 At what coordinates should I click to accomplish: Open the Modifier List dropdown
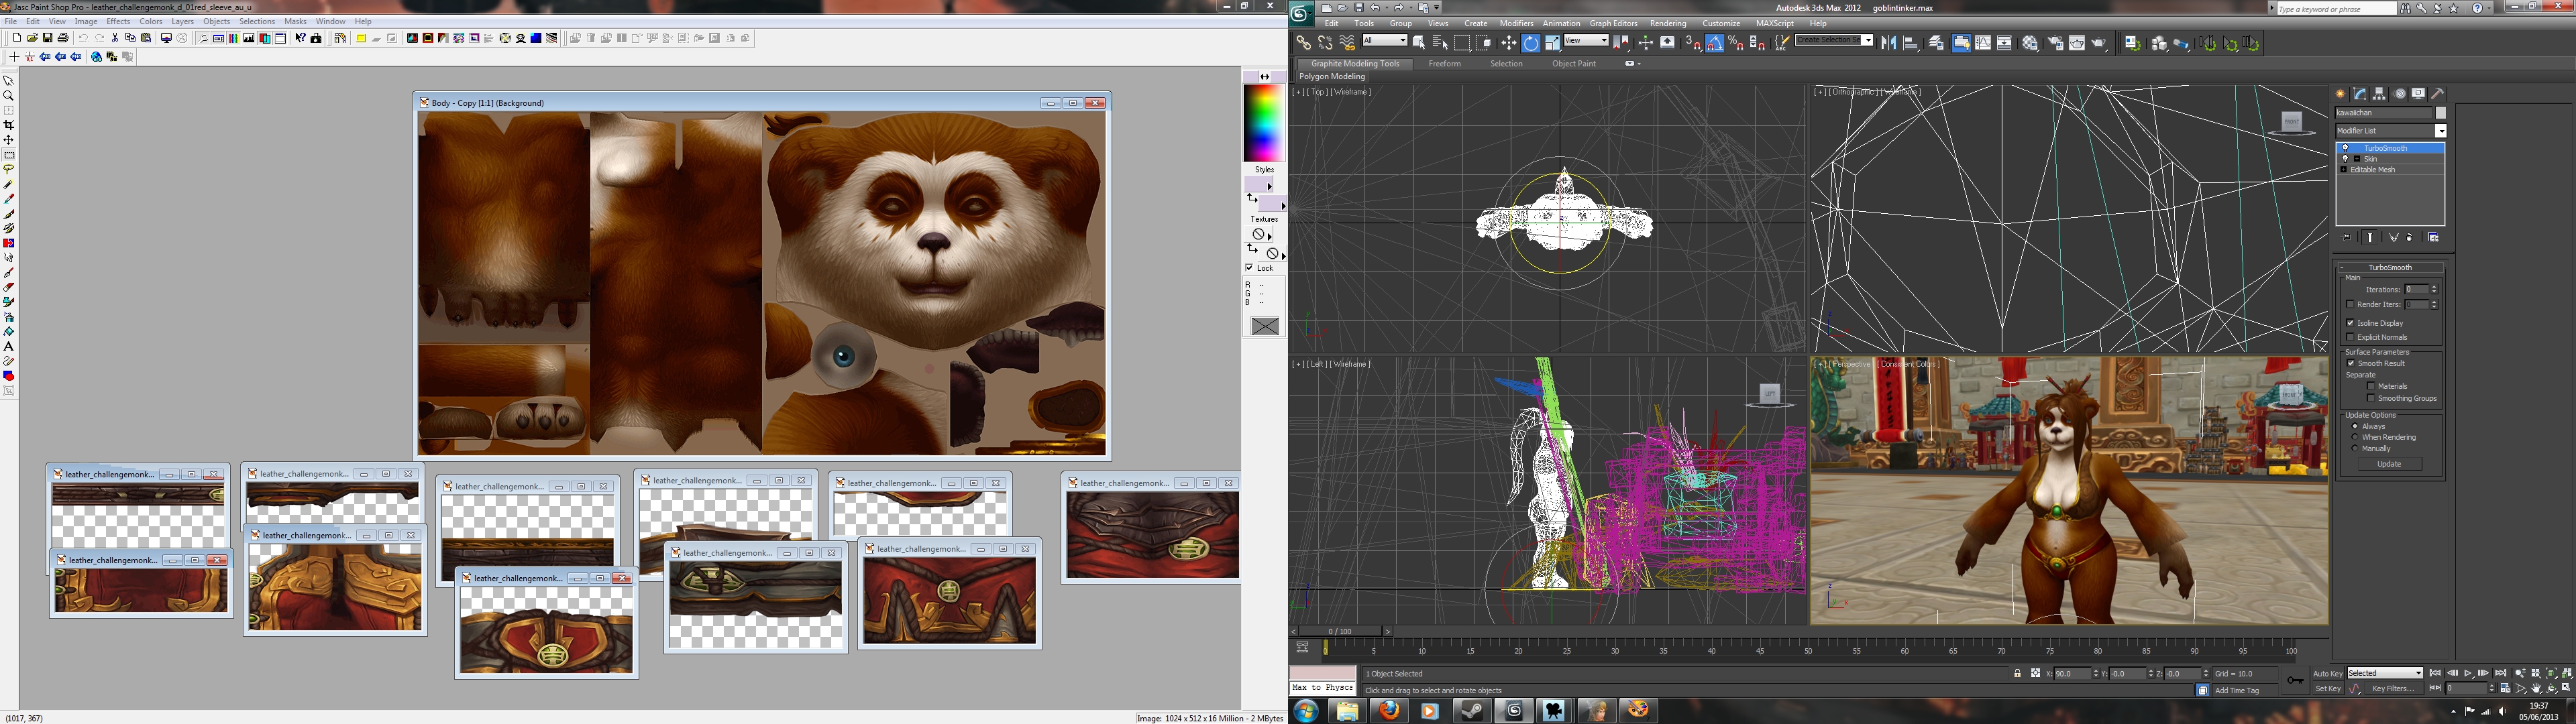[x=2440, y=131]
